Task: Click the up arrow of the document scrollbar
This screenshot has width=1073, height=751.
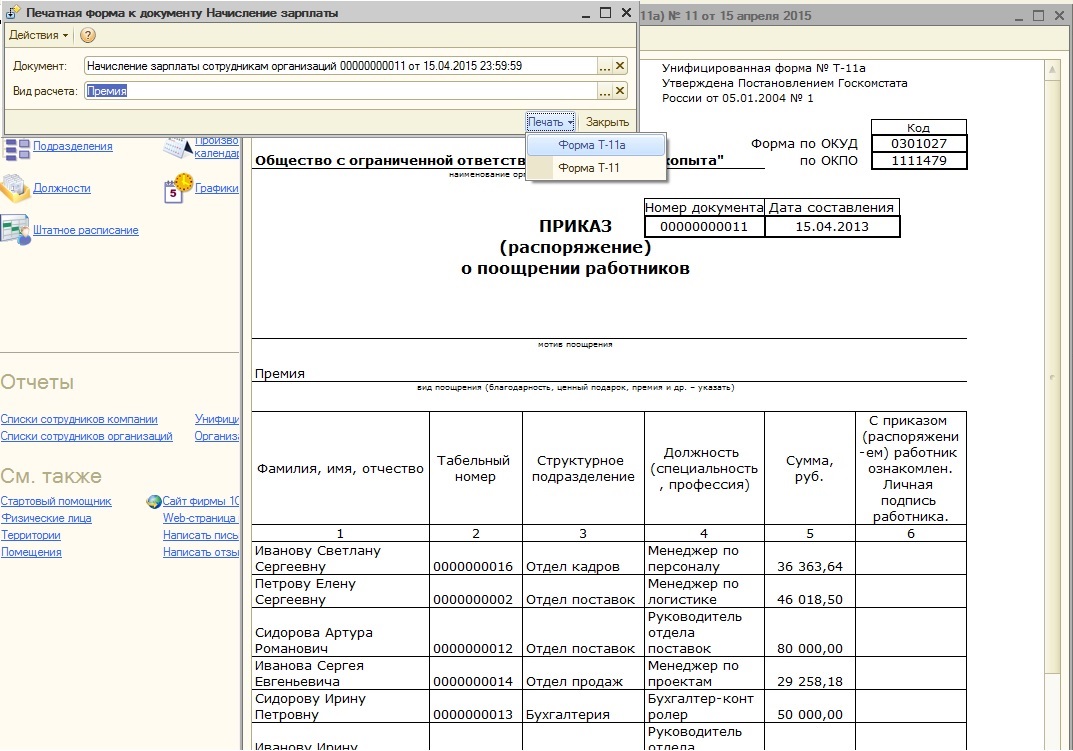Action: click(1052, 70)
